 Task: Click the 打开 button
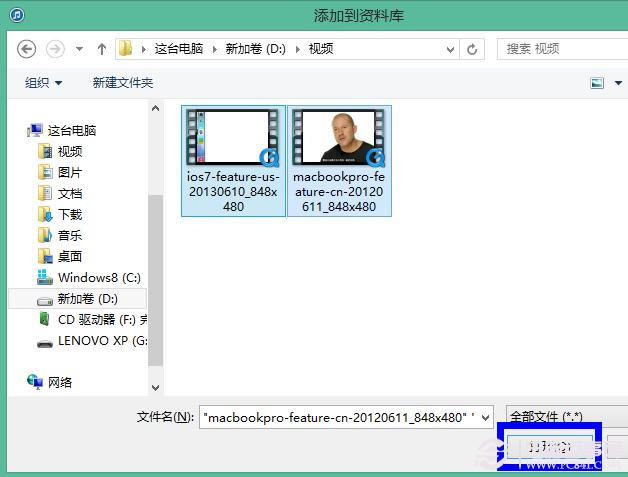point(550,447)
